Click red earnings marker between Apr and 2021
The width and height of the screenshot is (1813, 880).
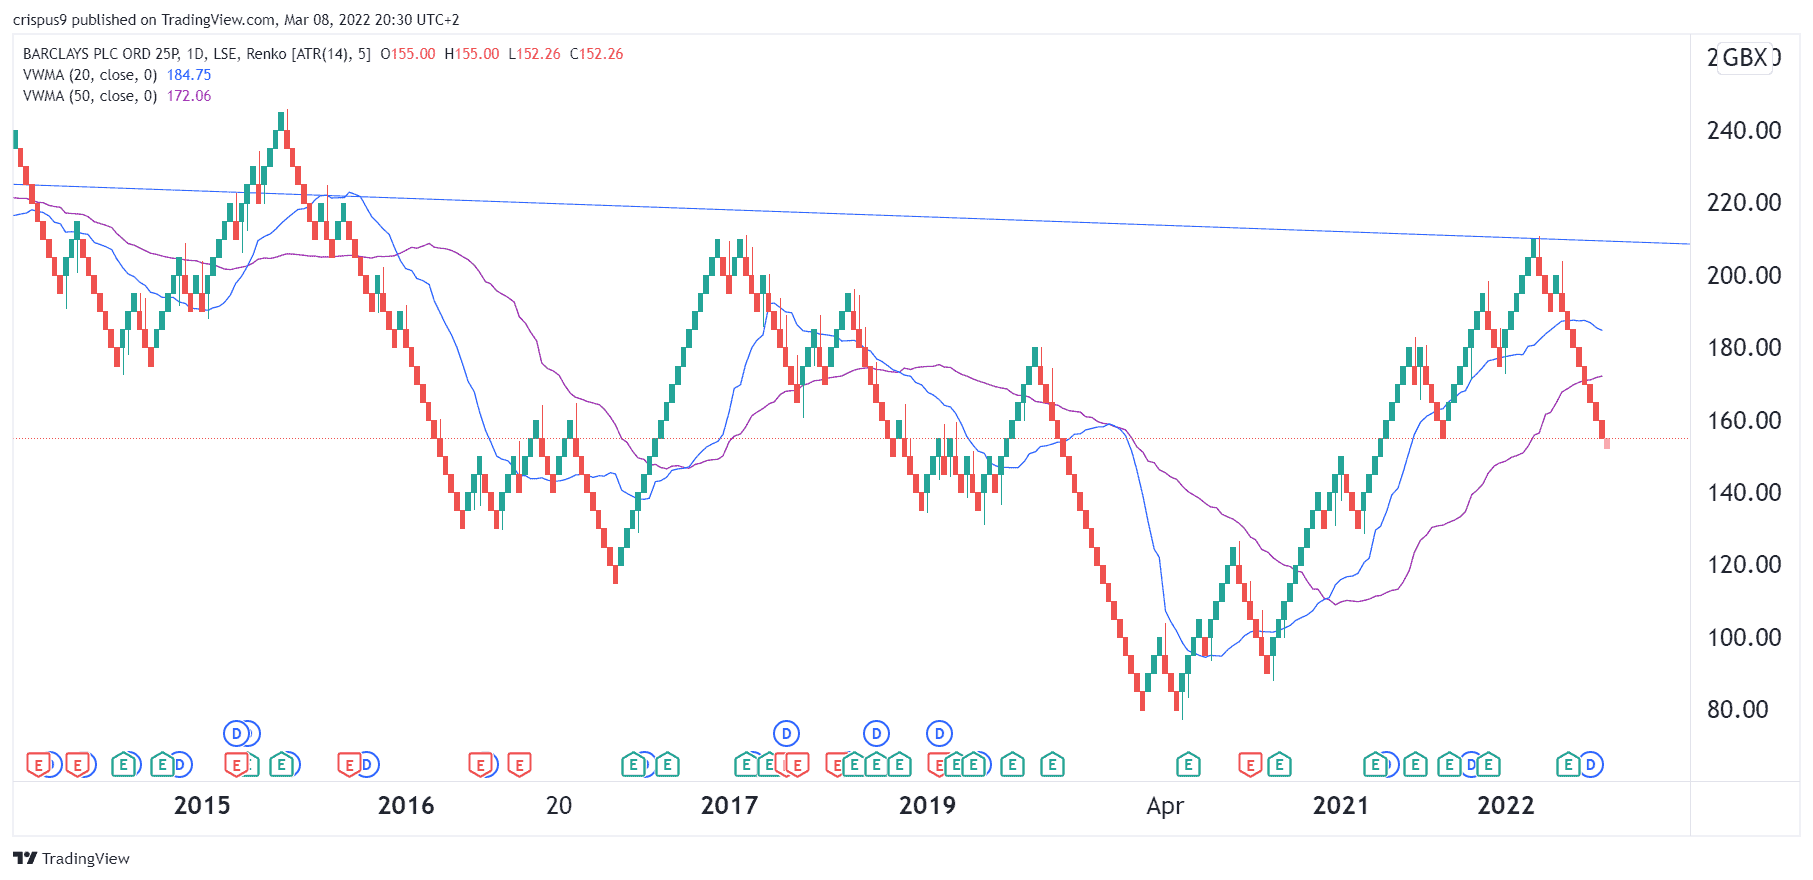click(1250, 766)
